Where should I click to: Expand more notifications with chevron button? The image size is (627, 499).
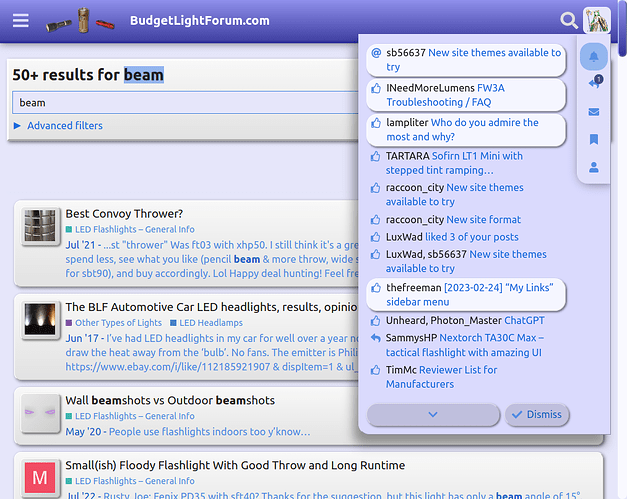pos(433,415)
